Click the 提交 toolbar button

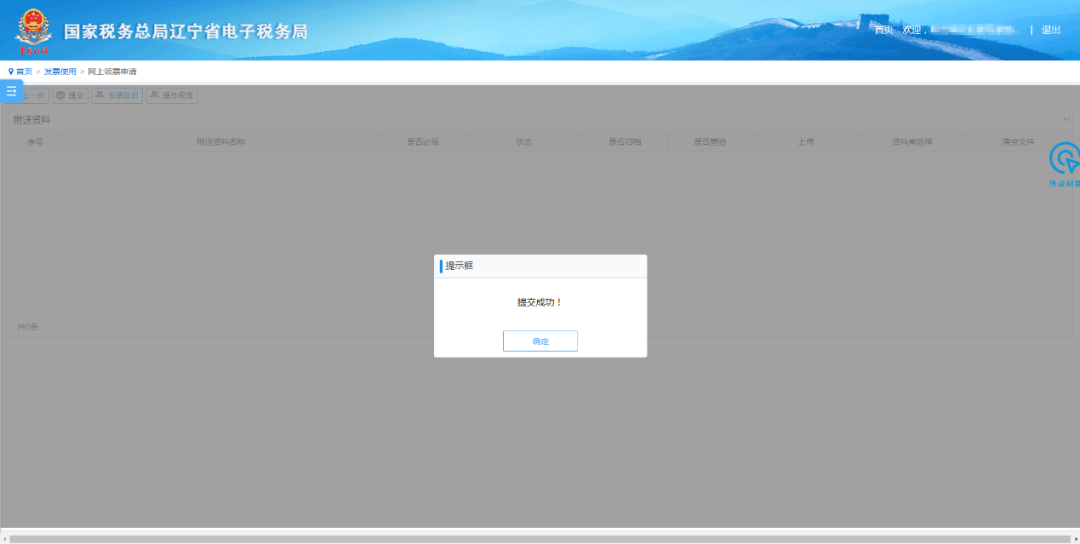pos(70,96)
